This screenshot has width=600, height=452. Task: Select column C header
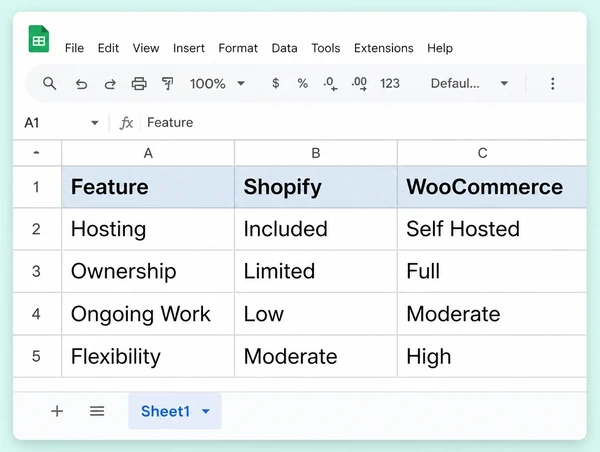tap(492, 153)
